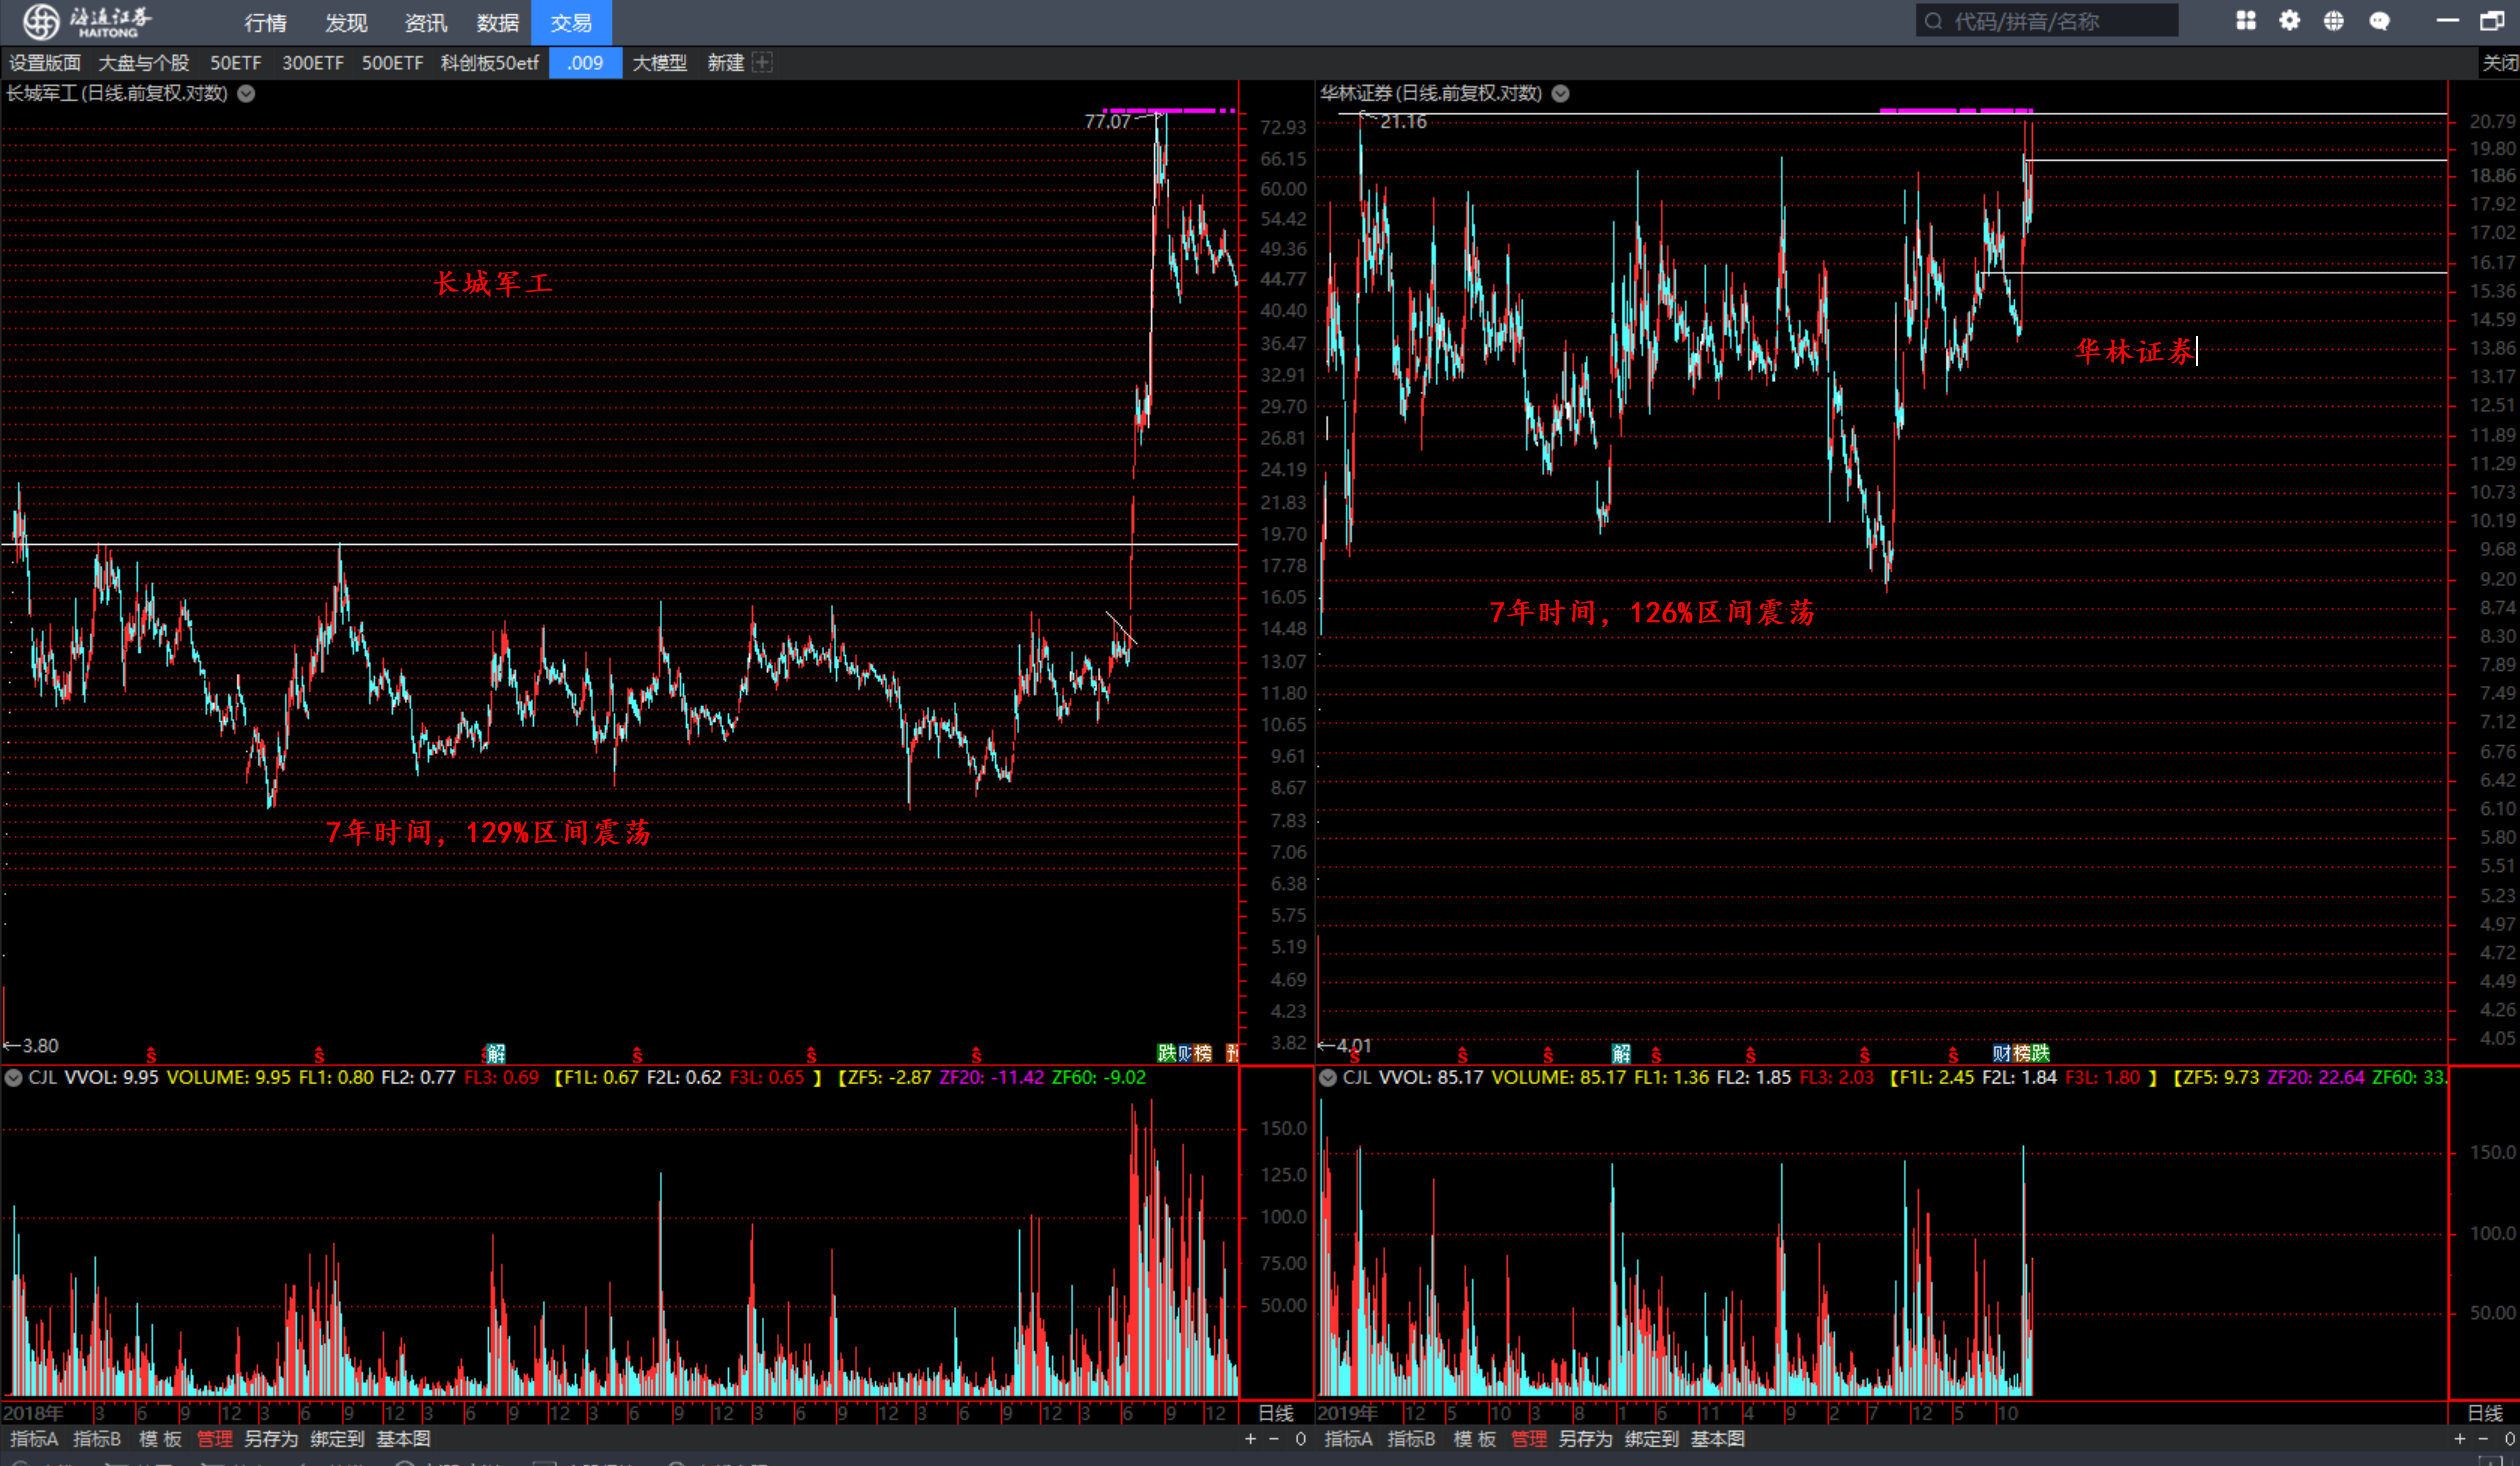Select the 科创板50etf layout tab
Viewport: 2520px width, 1466px height.
490,63
